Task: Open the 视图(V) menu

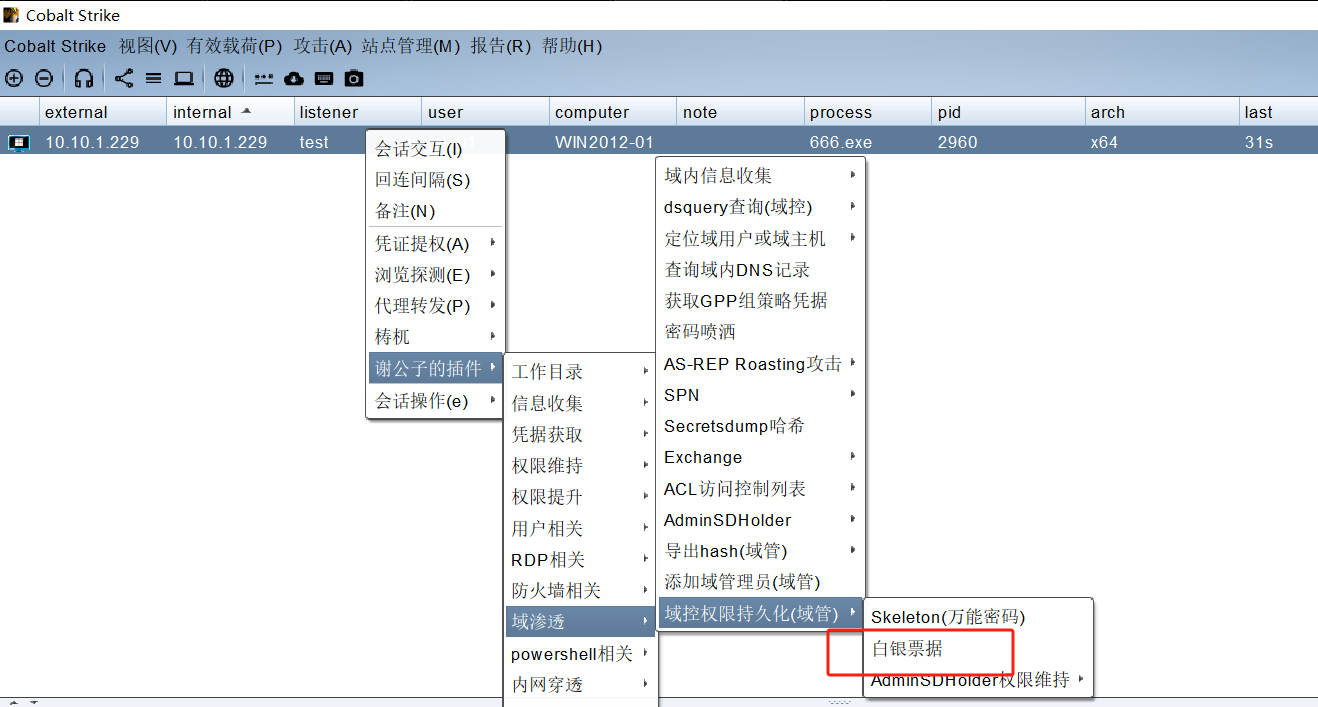Action: [148, 46]
